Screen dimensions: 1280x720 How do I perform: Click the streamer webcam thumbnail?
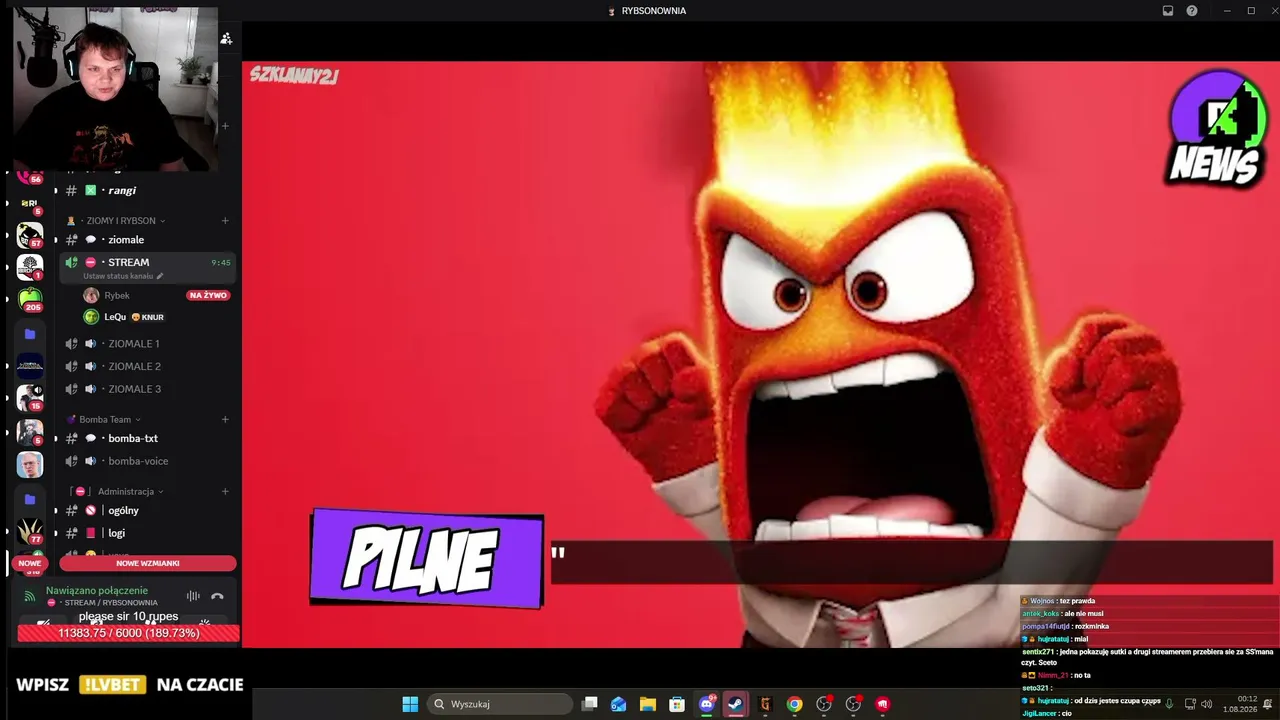pos(115,88)
